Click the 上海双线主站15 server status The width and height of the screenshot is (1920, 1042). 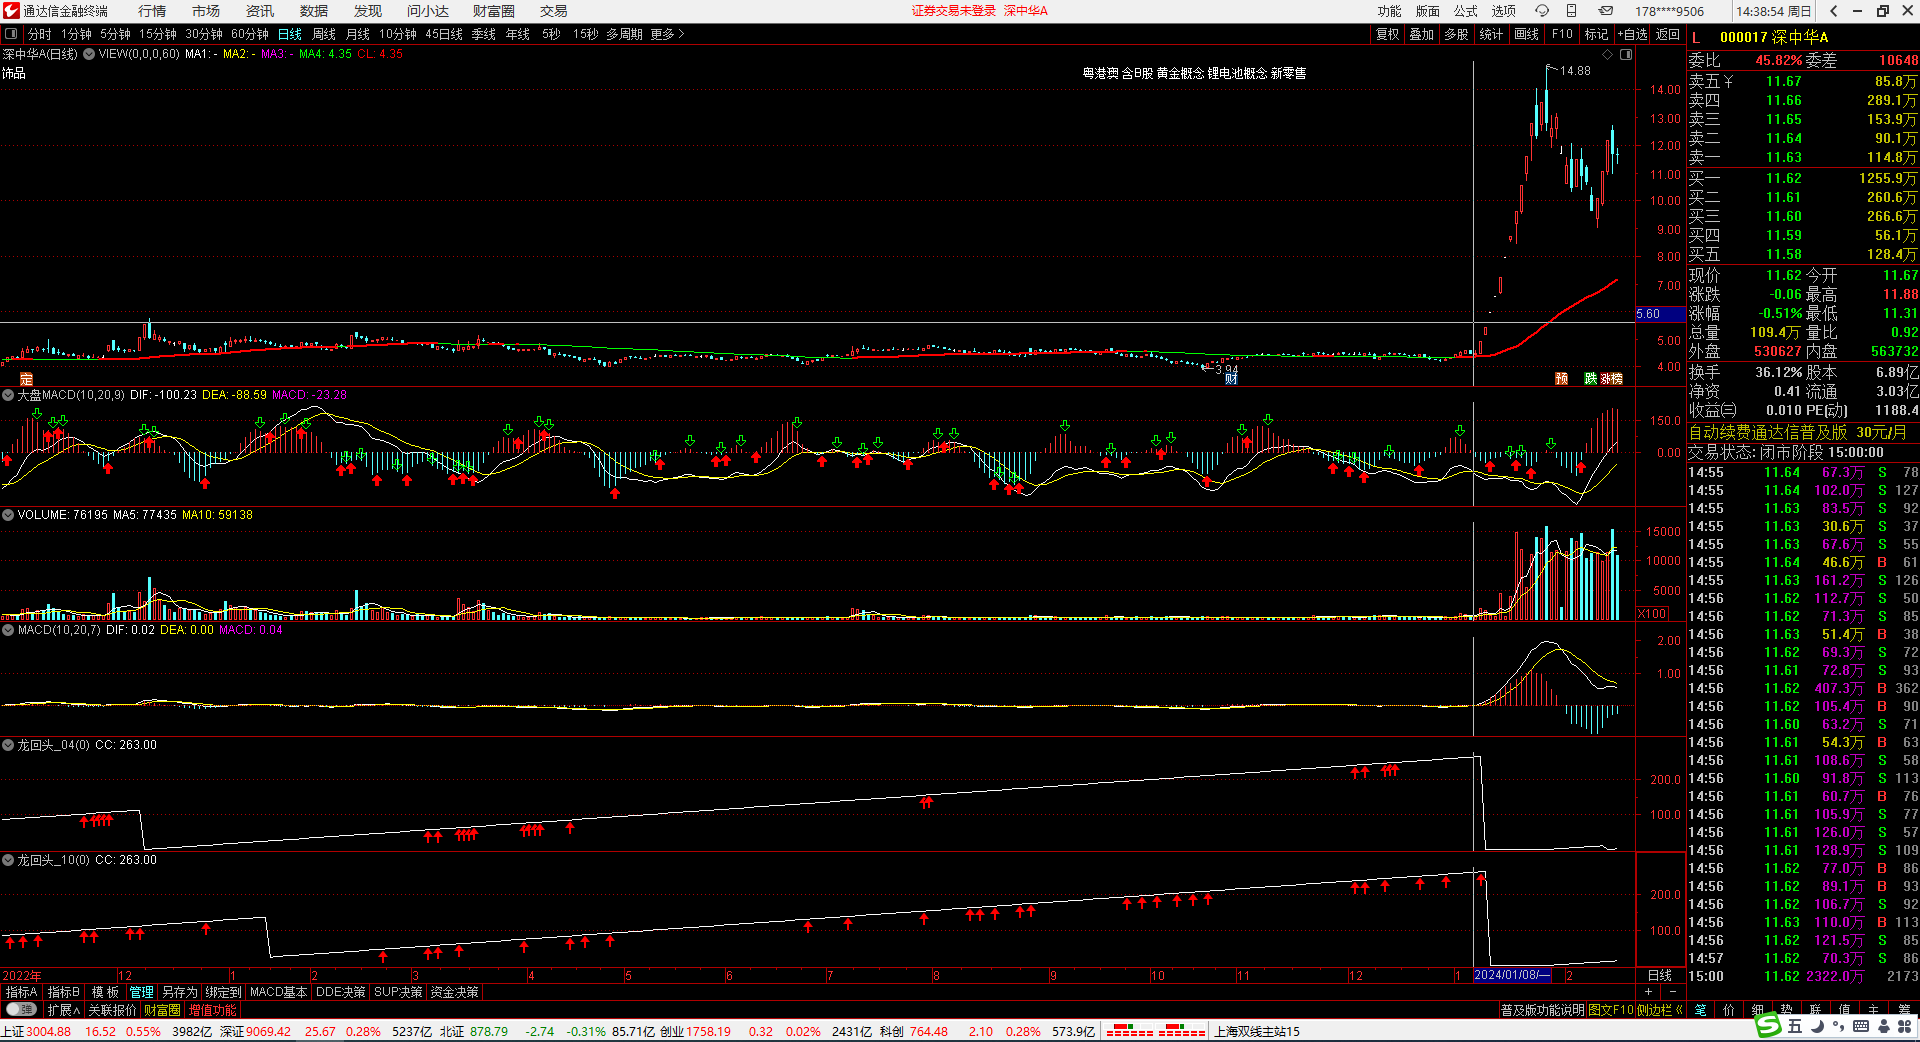point(1257,1031)
